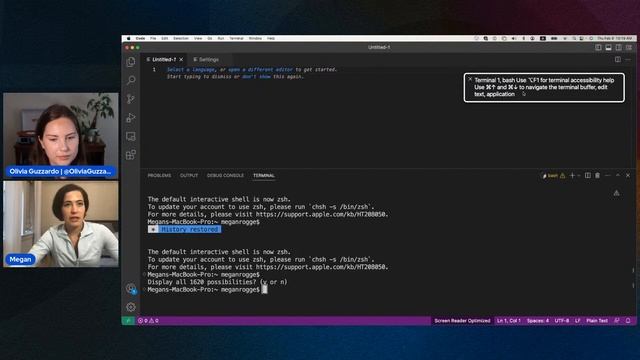Image resolution: width=640 pixels, height=360 pixels.
Task: Open the Extensions view
Action: pyautogui.click(x=131, y=155)
